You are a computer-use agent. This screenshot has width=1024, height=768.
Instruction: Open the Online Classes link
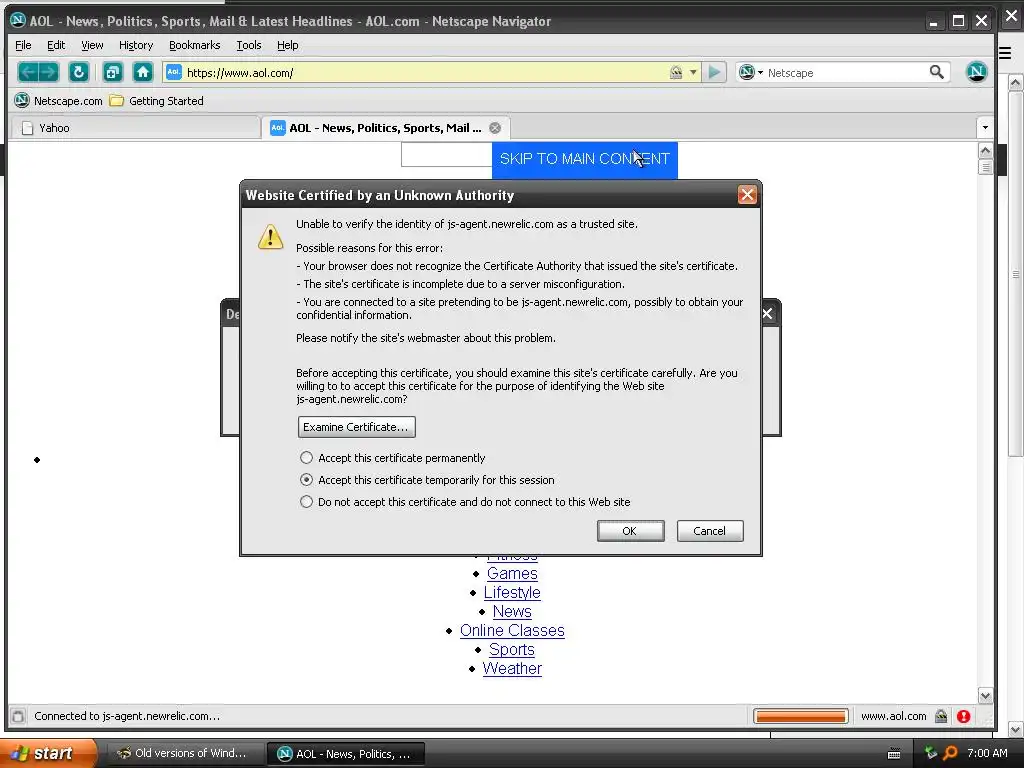[x=512, y=630]
